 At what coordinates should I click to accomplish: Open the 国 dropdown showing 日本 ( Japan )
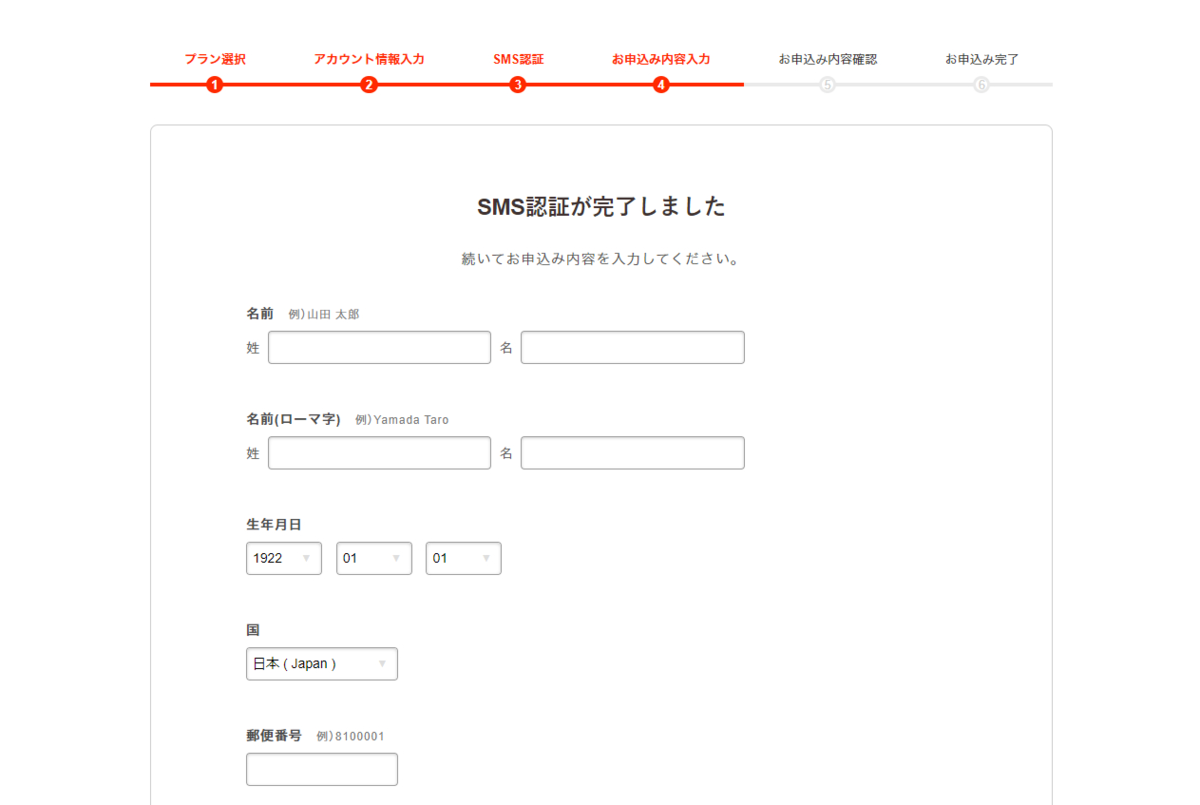(322, 664)
